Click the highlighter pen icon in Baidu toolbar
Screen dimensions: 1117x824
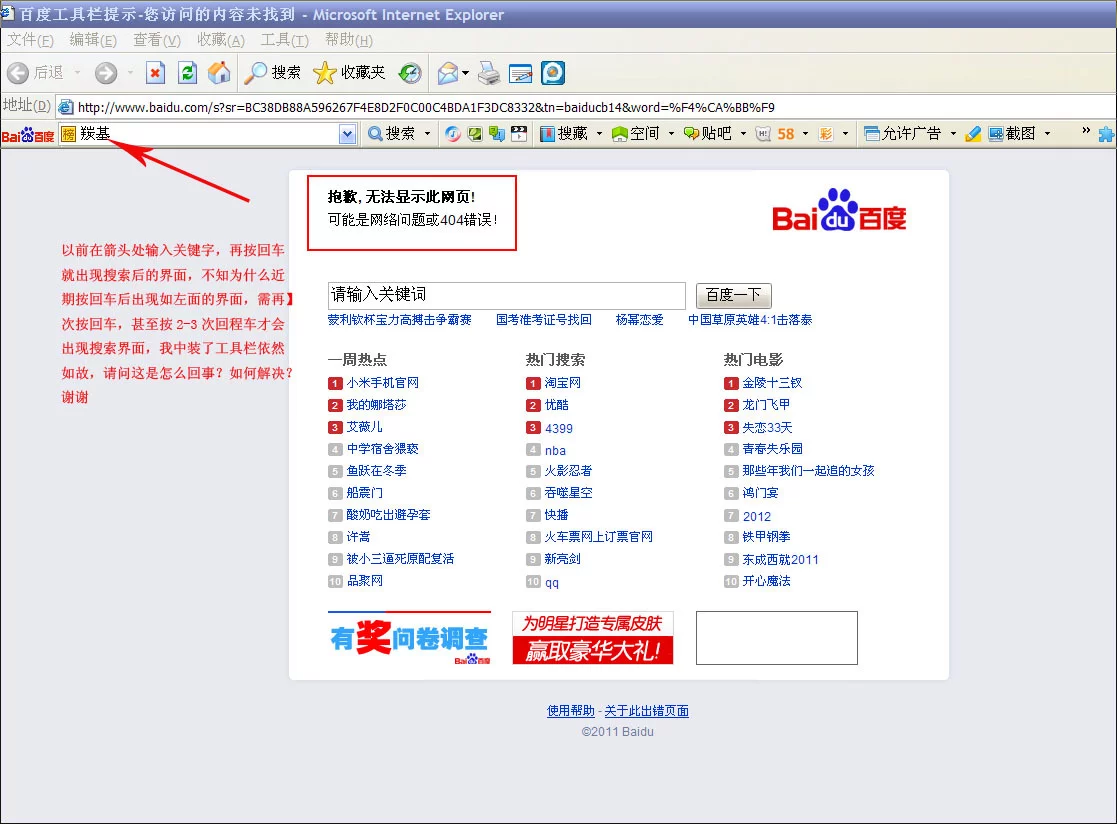coord(973,133)
